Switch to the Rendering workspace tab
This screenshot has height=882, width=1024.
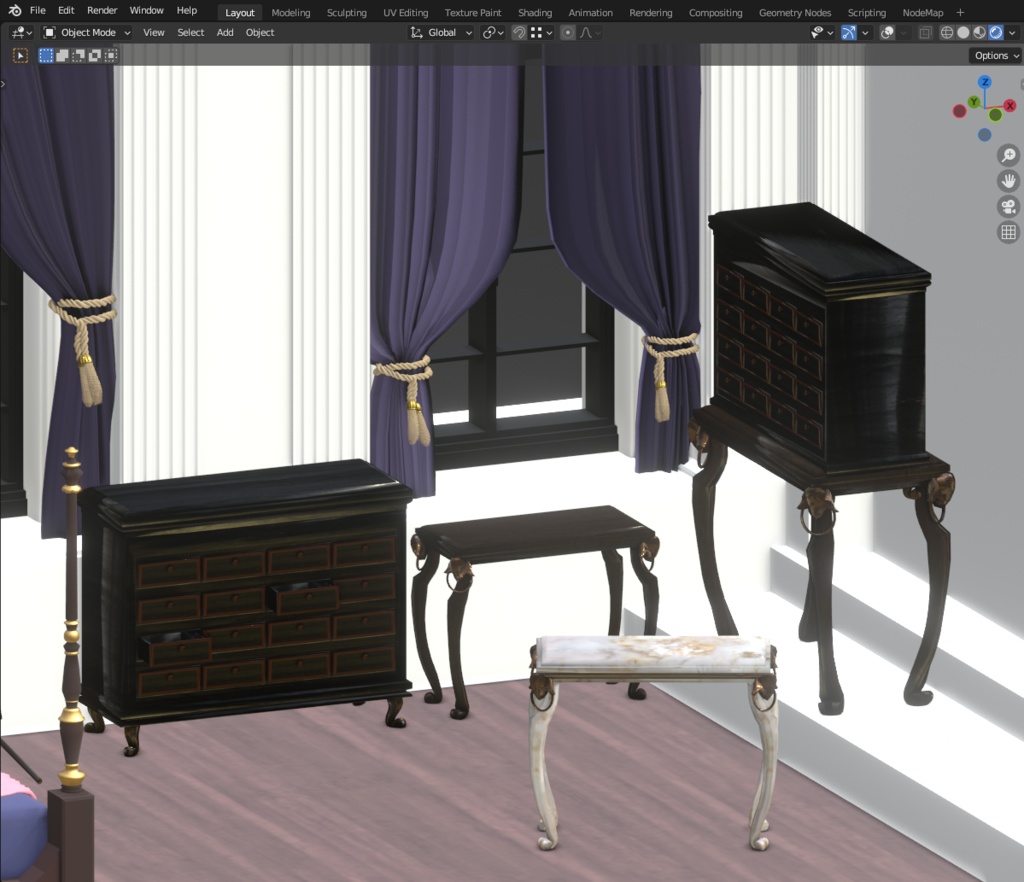coord(650,12)
